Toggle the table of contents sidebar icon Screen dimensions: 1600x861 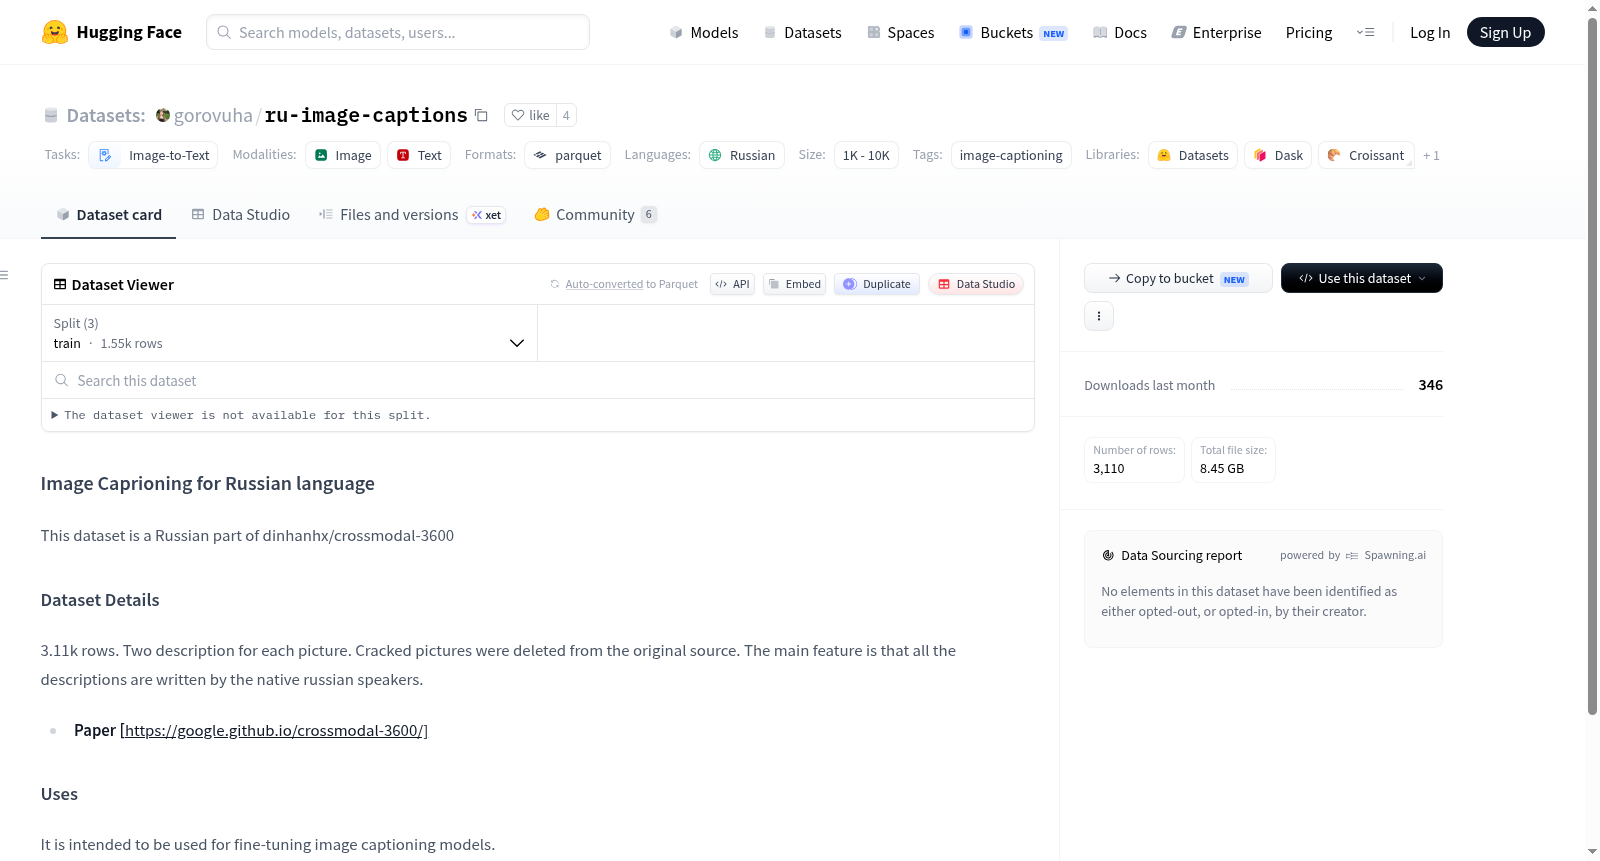4,275
